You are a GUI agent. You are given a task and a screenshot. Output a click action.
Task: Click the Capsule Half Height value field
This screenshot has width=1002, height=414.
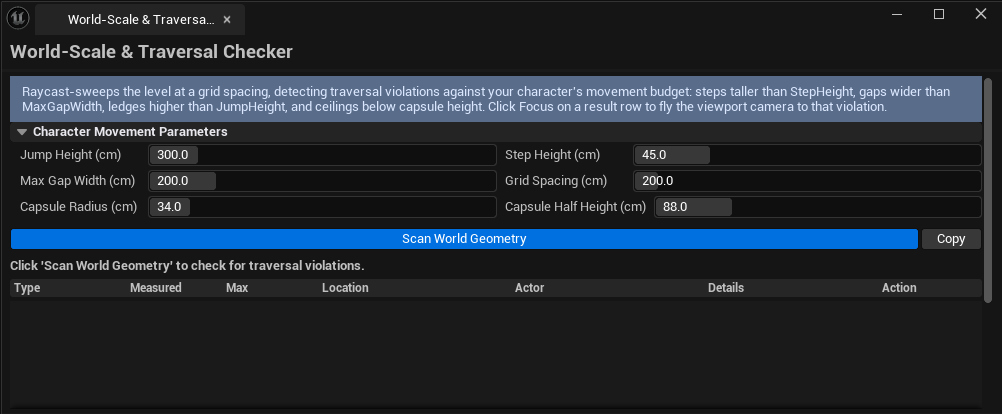tap(818, 207)
